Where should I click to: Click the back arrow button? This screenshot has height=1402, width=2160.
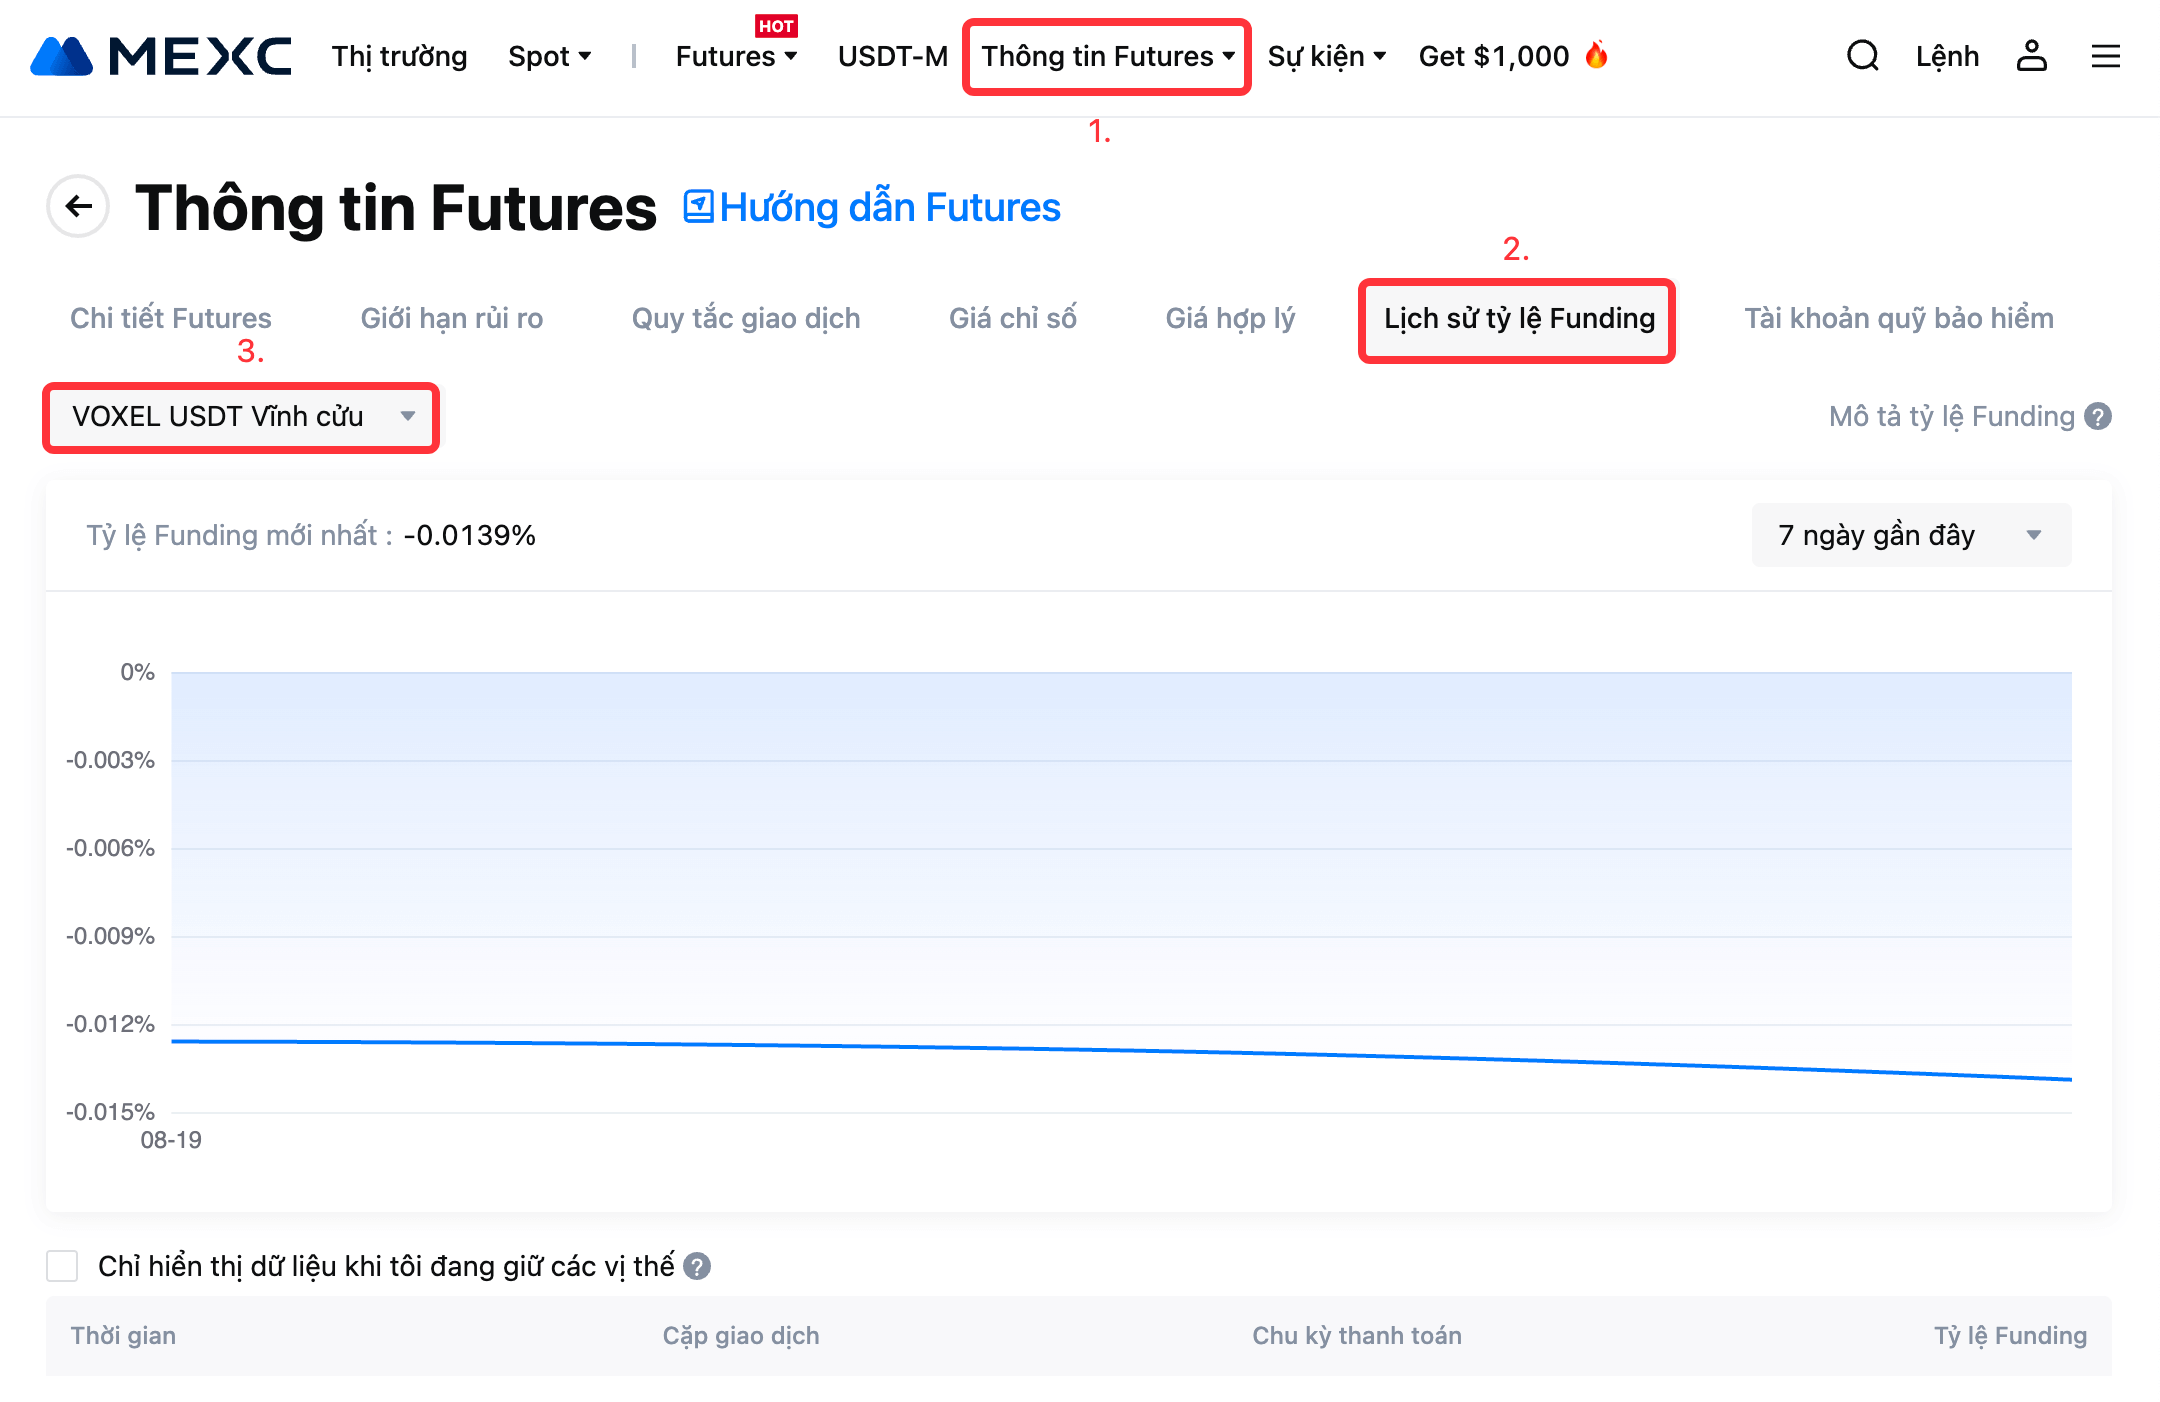coord(78,207)
